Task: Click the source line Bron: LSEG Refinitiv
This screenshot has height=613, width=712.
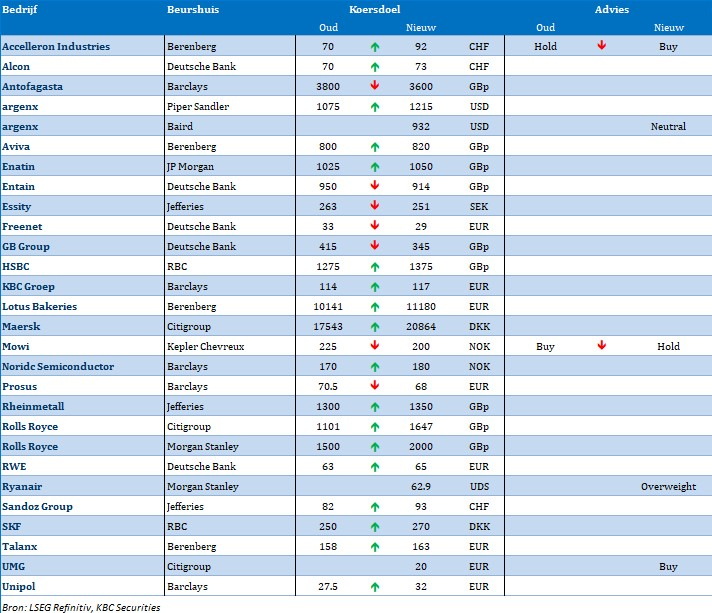Action: pyautogui.click(x=81, y=608)
